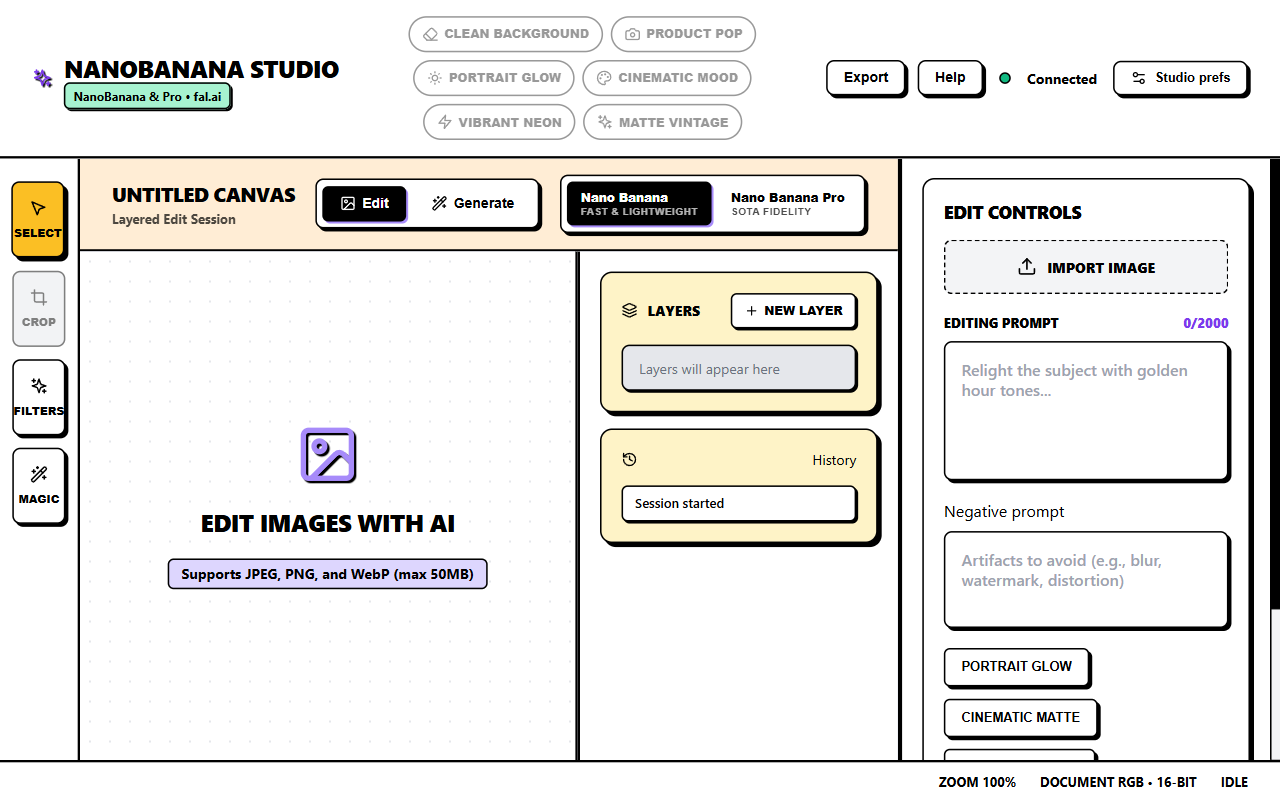Click the Cinematic Matte chip
This screenshot has width=1280, height=800.
click(x=1020, y=718)
